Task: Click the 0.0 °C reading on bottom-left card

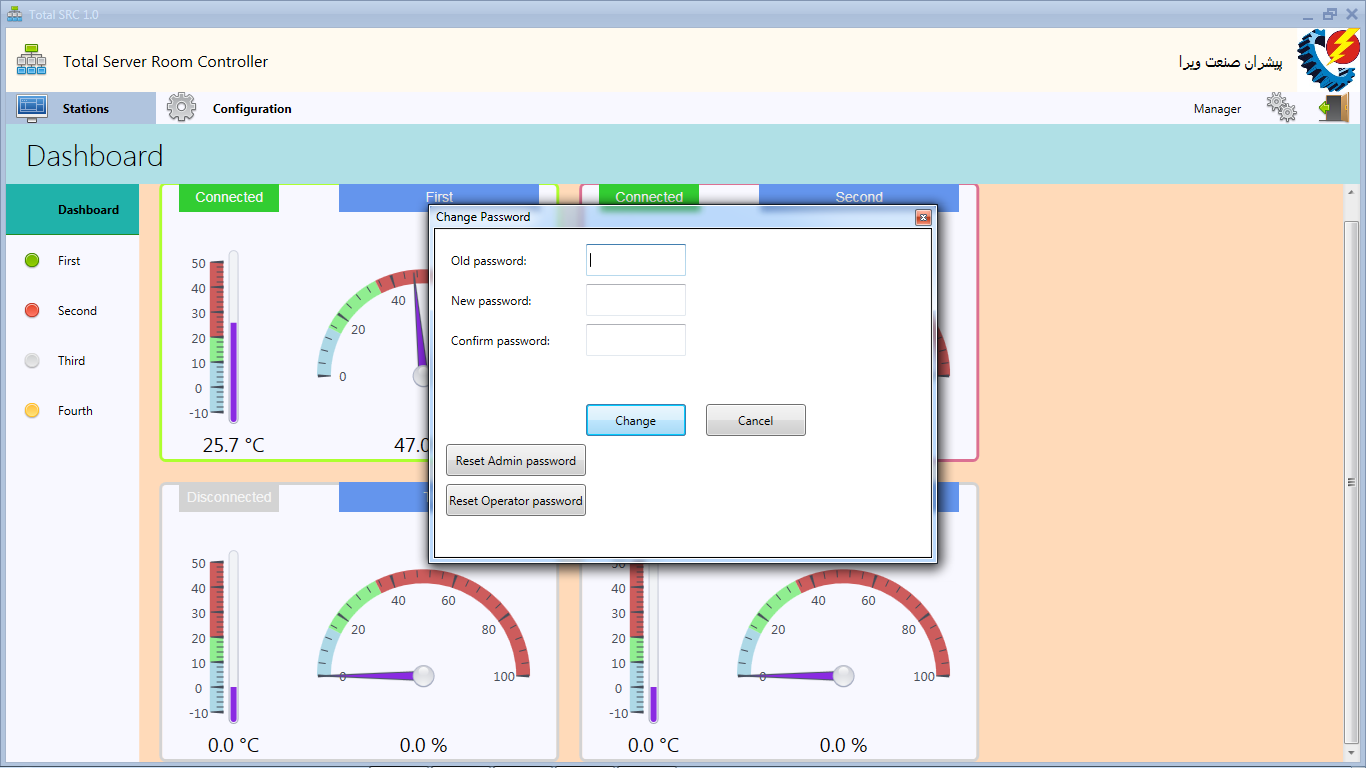Action: [233, 745]
